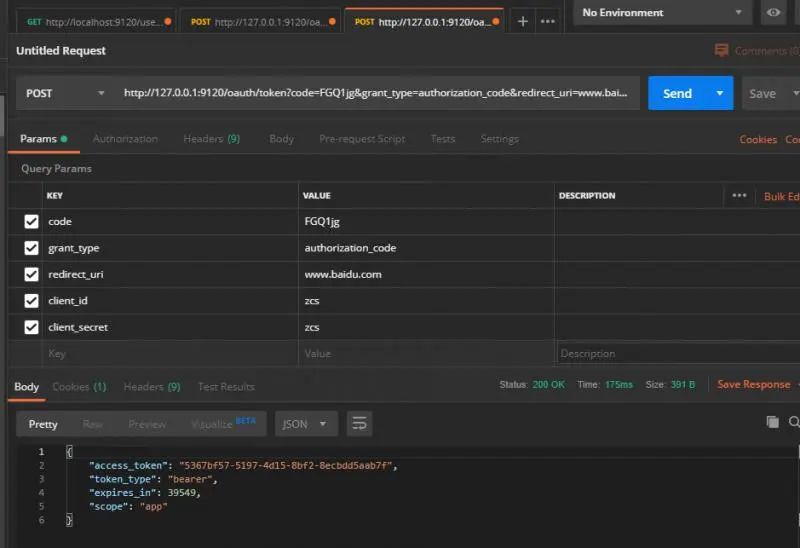
Task: Select the Params tab
Action: [x=43, y=139]
